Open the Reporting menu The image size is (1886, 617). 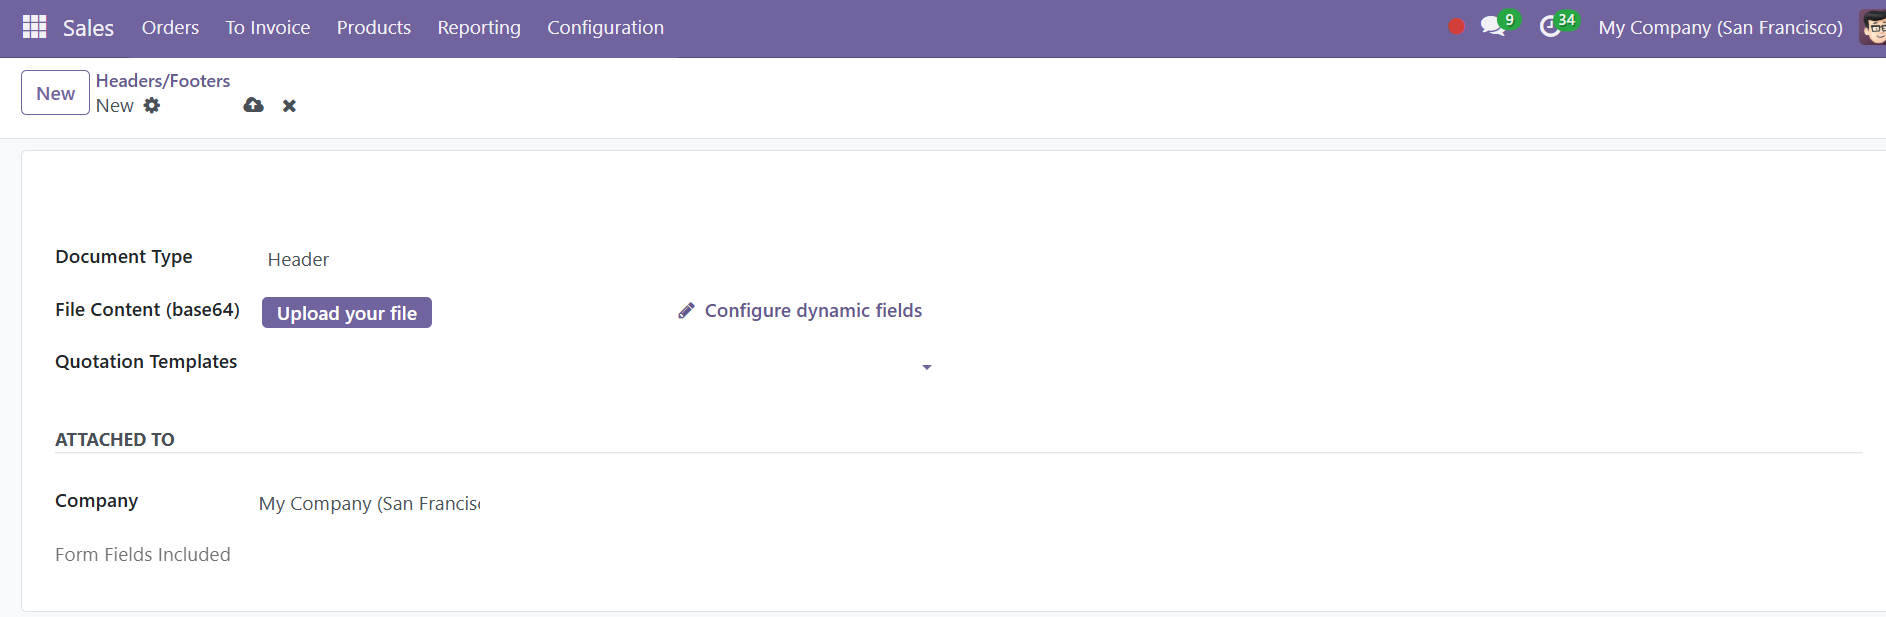click(x=479, y=27)
